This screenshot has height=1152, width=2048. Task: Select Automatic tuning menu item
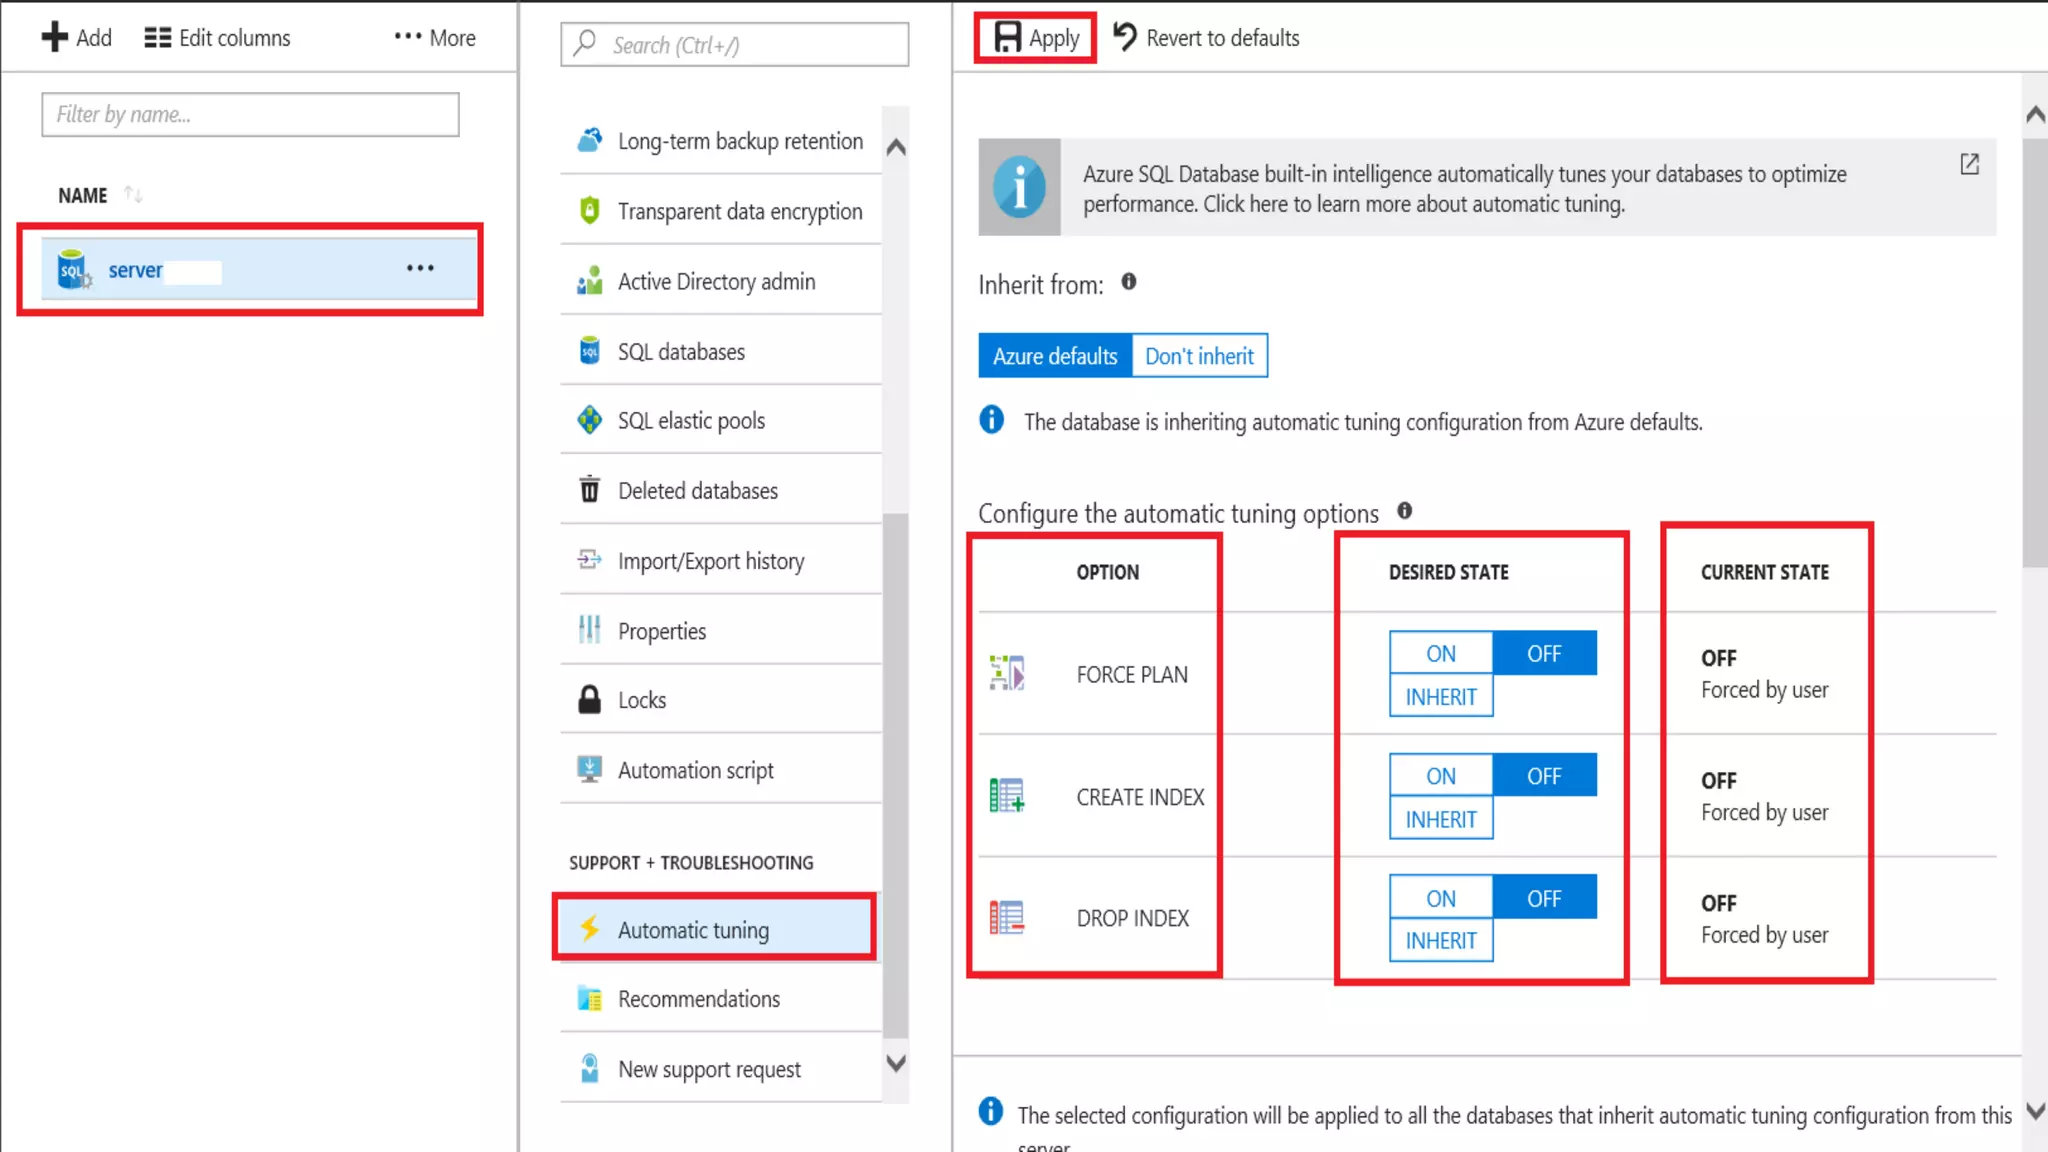pos(716,929)
